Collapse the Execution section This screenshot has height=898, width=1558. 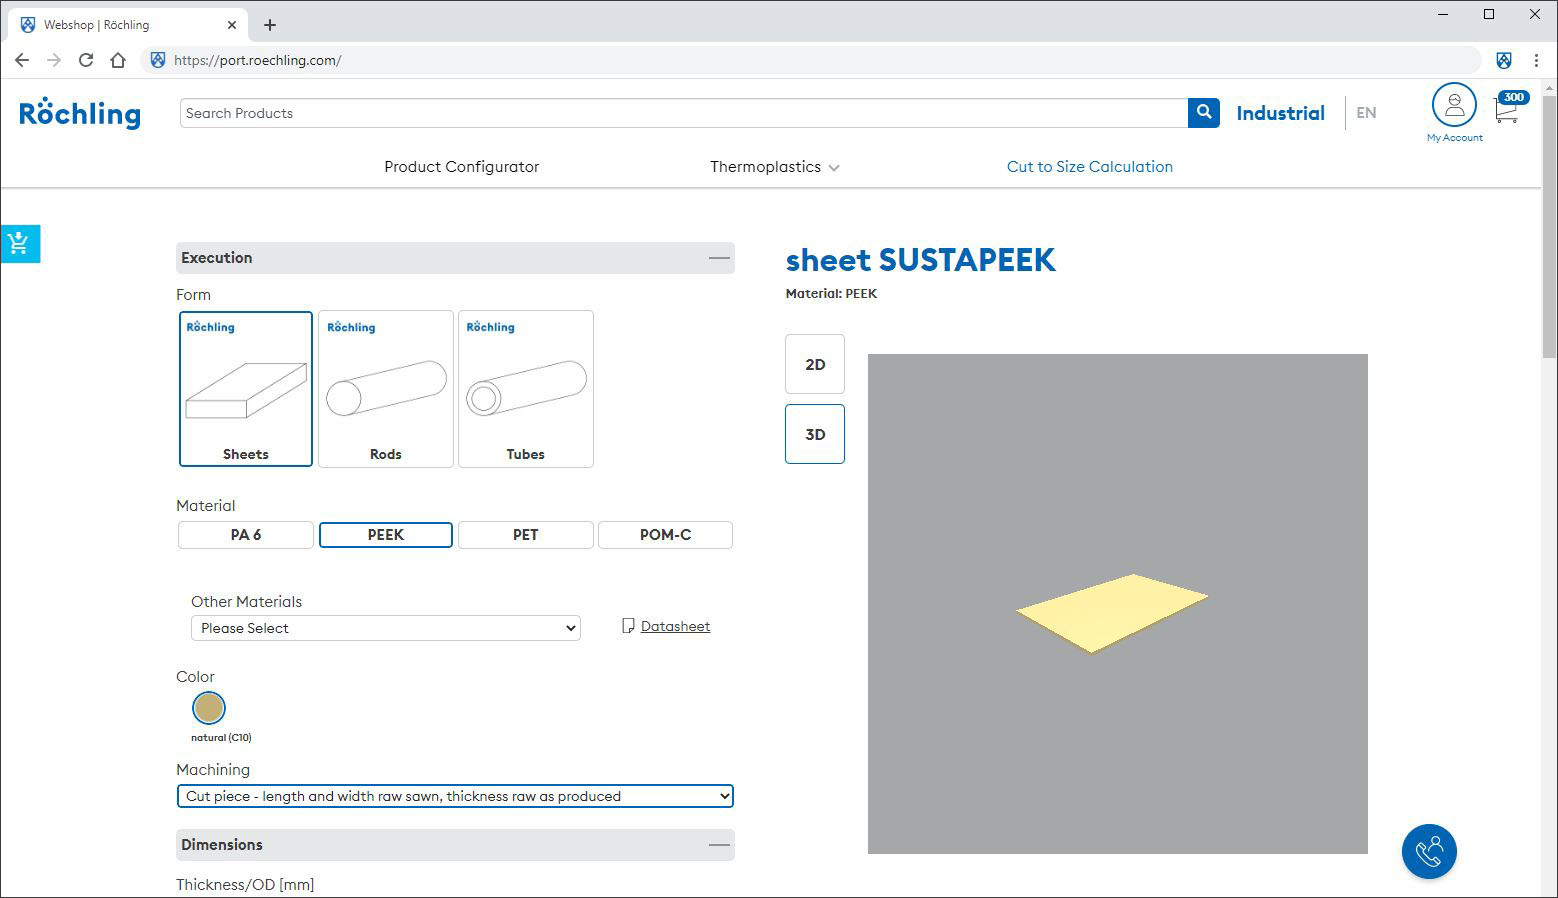[x=719, y=258]
